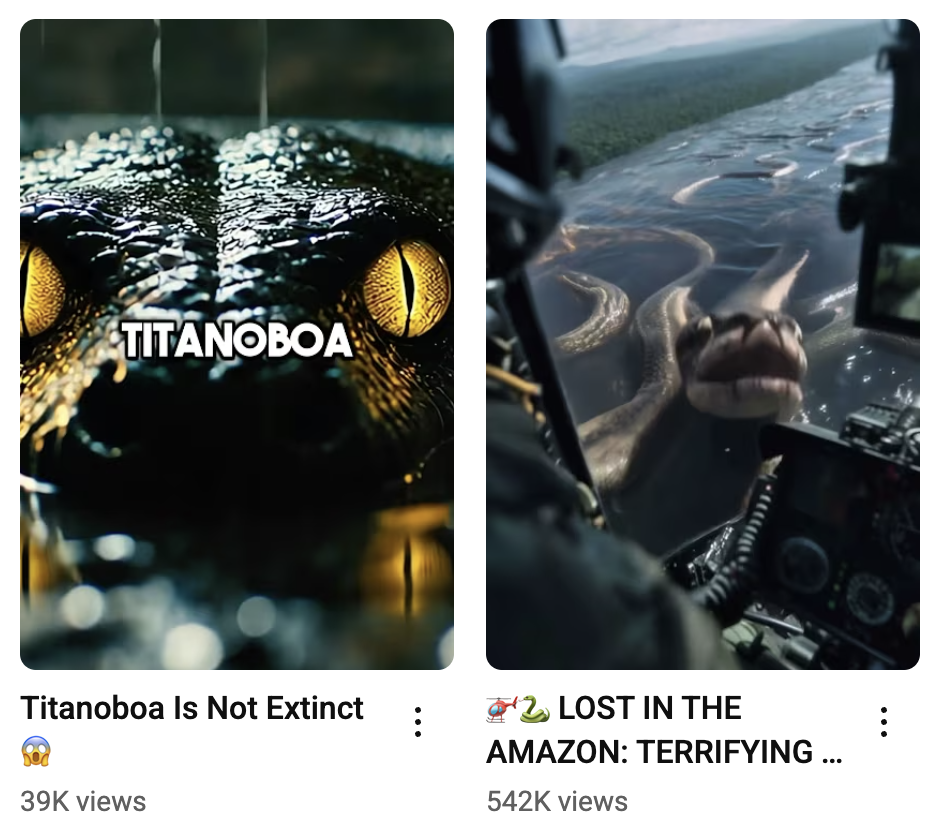
Task: Click the green snake emoji in the title
Action: tap(535, 709)
